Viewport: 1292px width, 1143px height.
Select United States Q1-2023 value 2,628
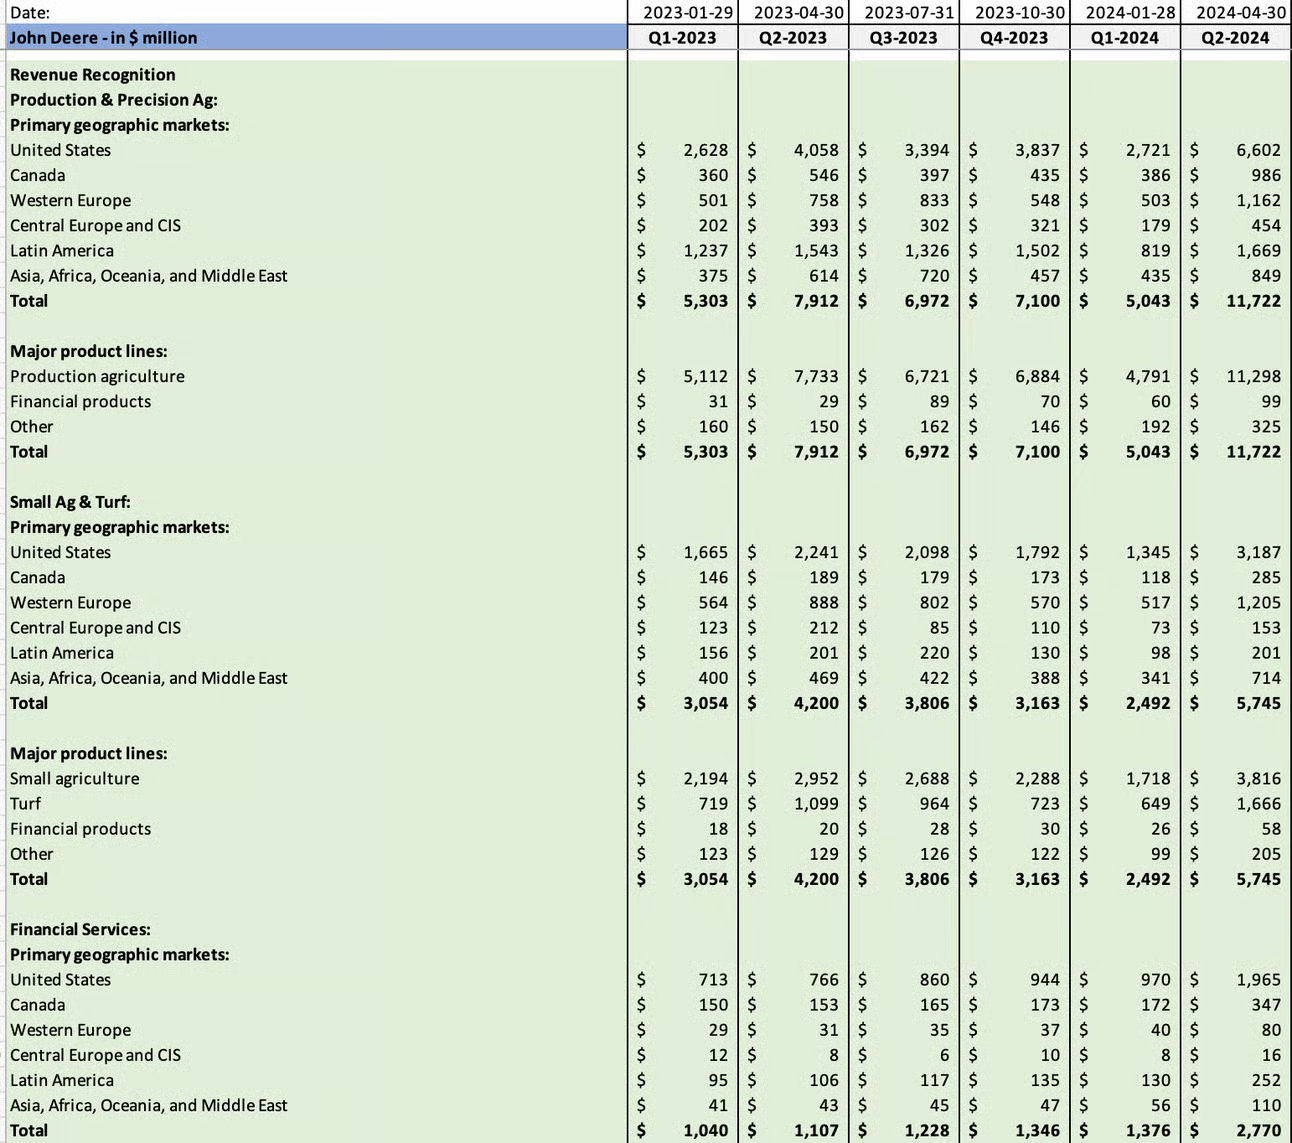(706, 150)
